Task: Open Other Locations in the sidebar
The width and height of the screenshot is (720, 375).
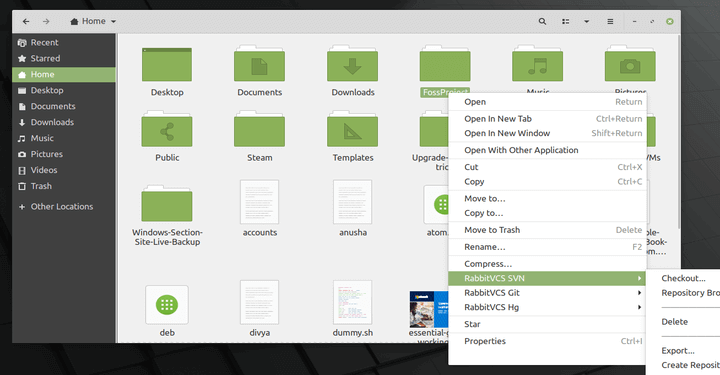Action: [x=64, y=207]
